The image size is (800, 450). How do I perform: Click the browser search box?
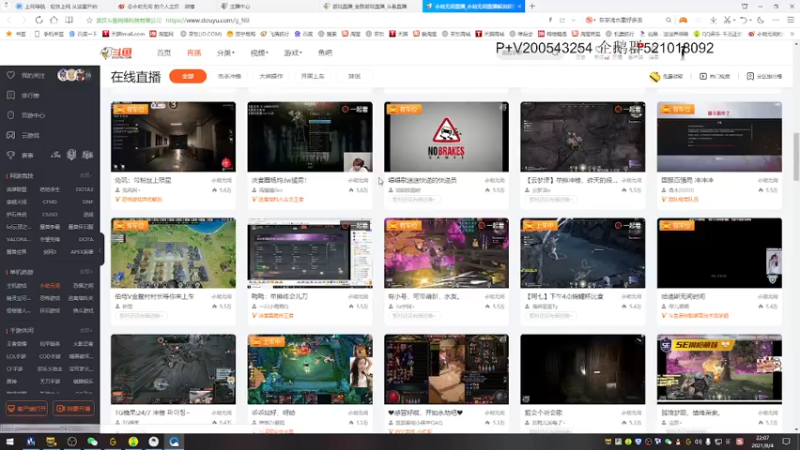point(628,20)
